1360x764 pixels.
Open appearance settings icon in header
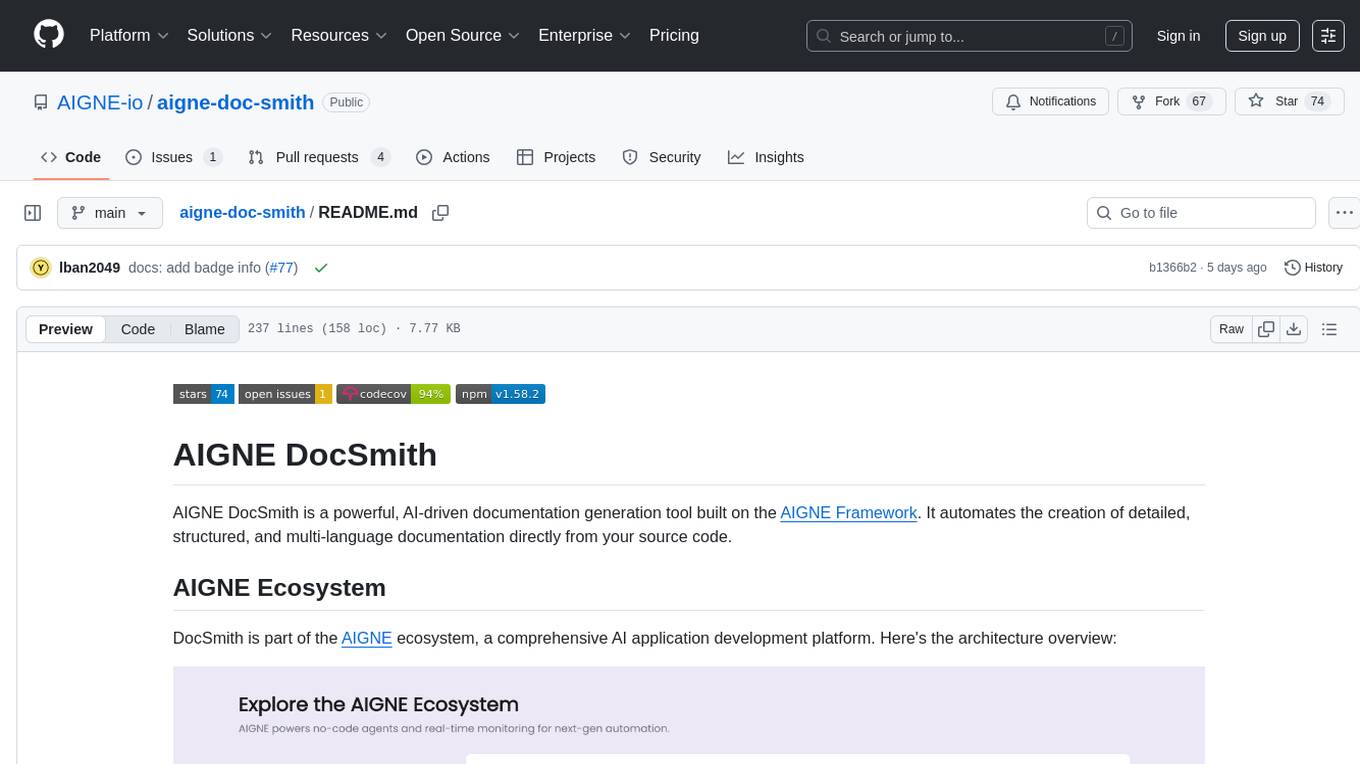click(1328, 36)
